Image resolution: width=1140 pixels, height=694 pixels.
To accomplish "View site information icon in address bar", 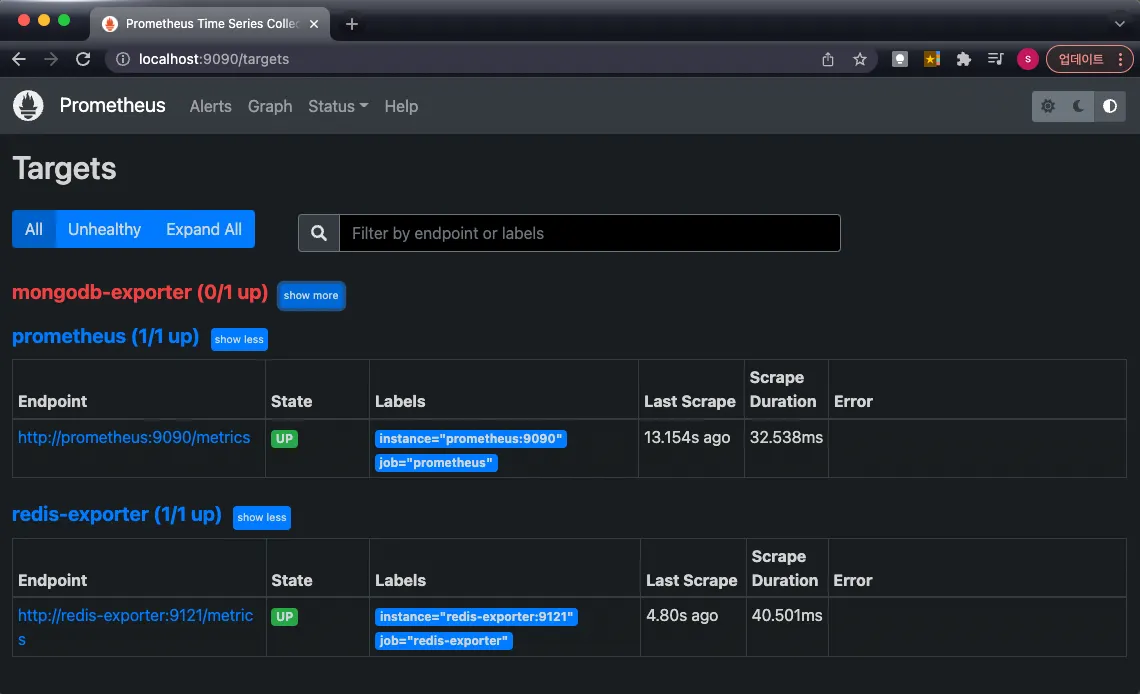I will tap(123, 59).
